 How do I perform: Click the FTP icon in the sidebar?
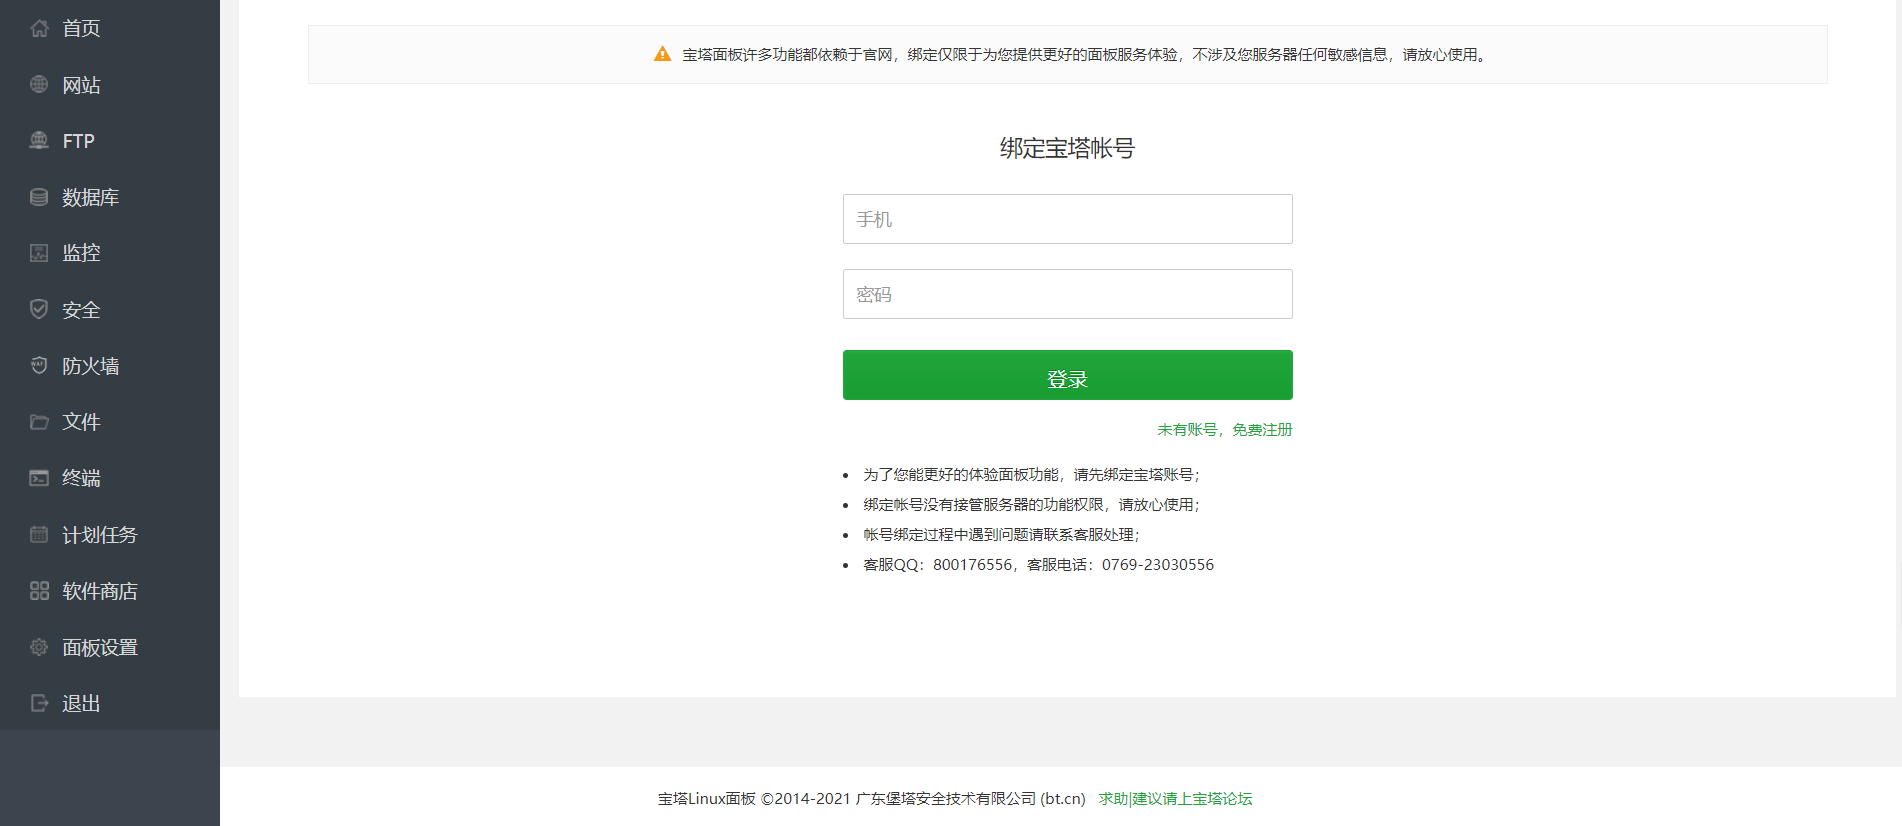click(x=39, y=141)
